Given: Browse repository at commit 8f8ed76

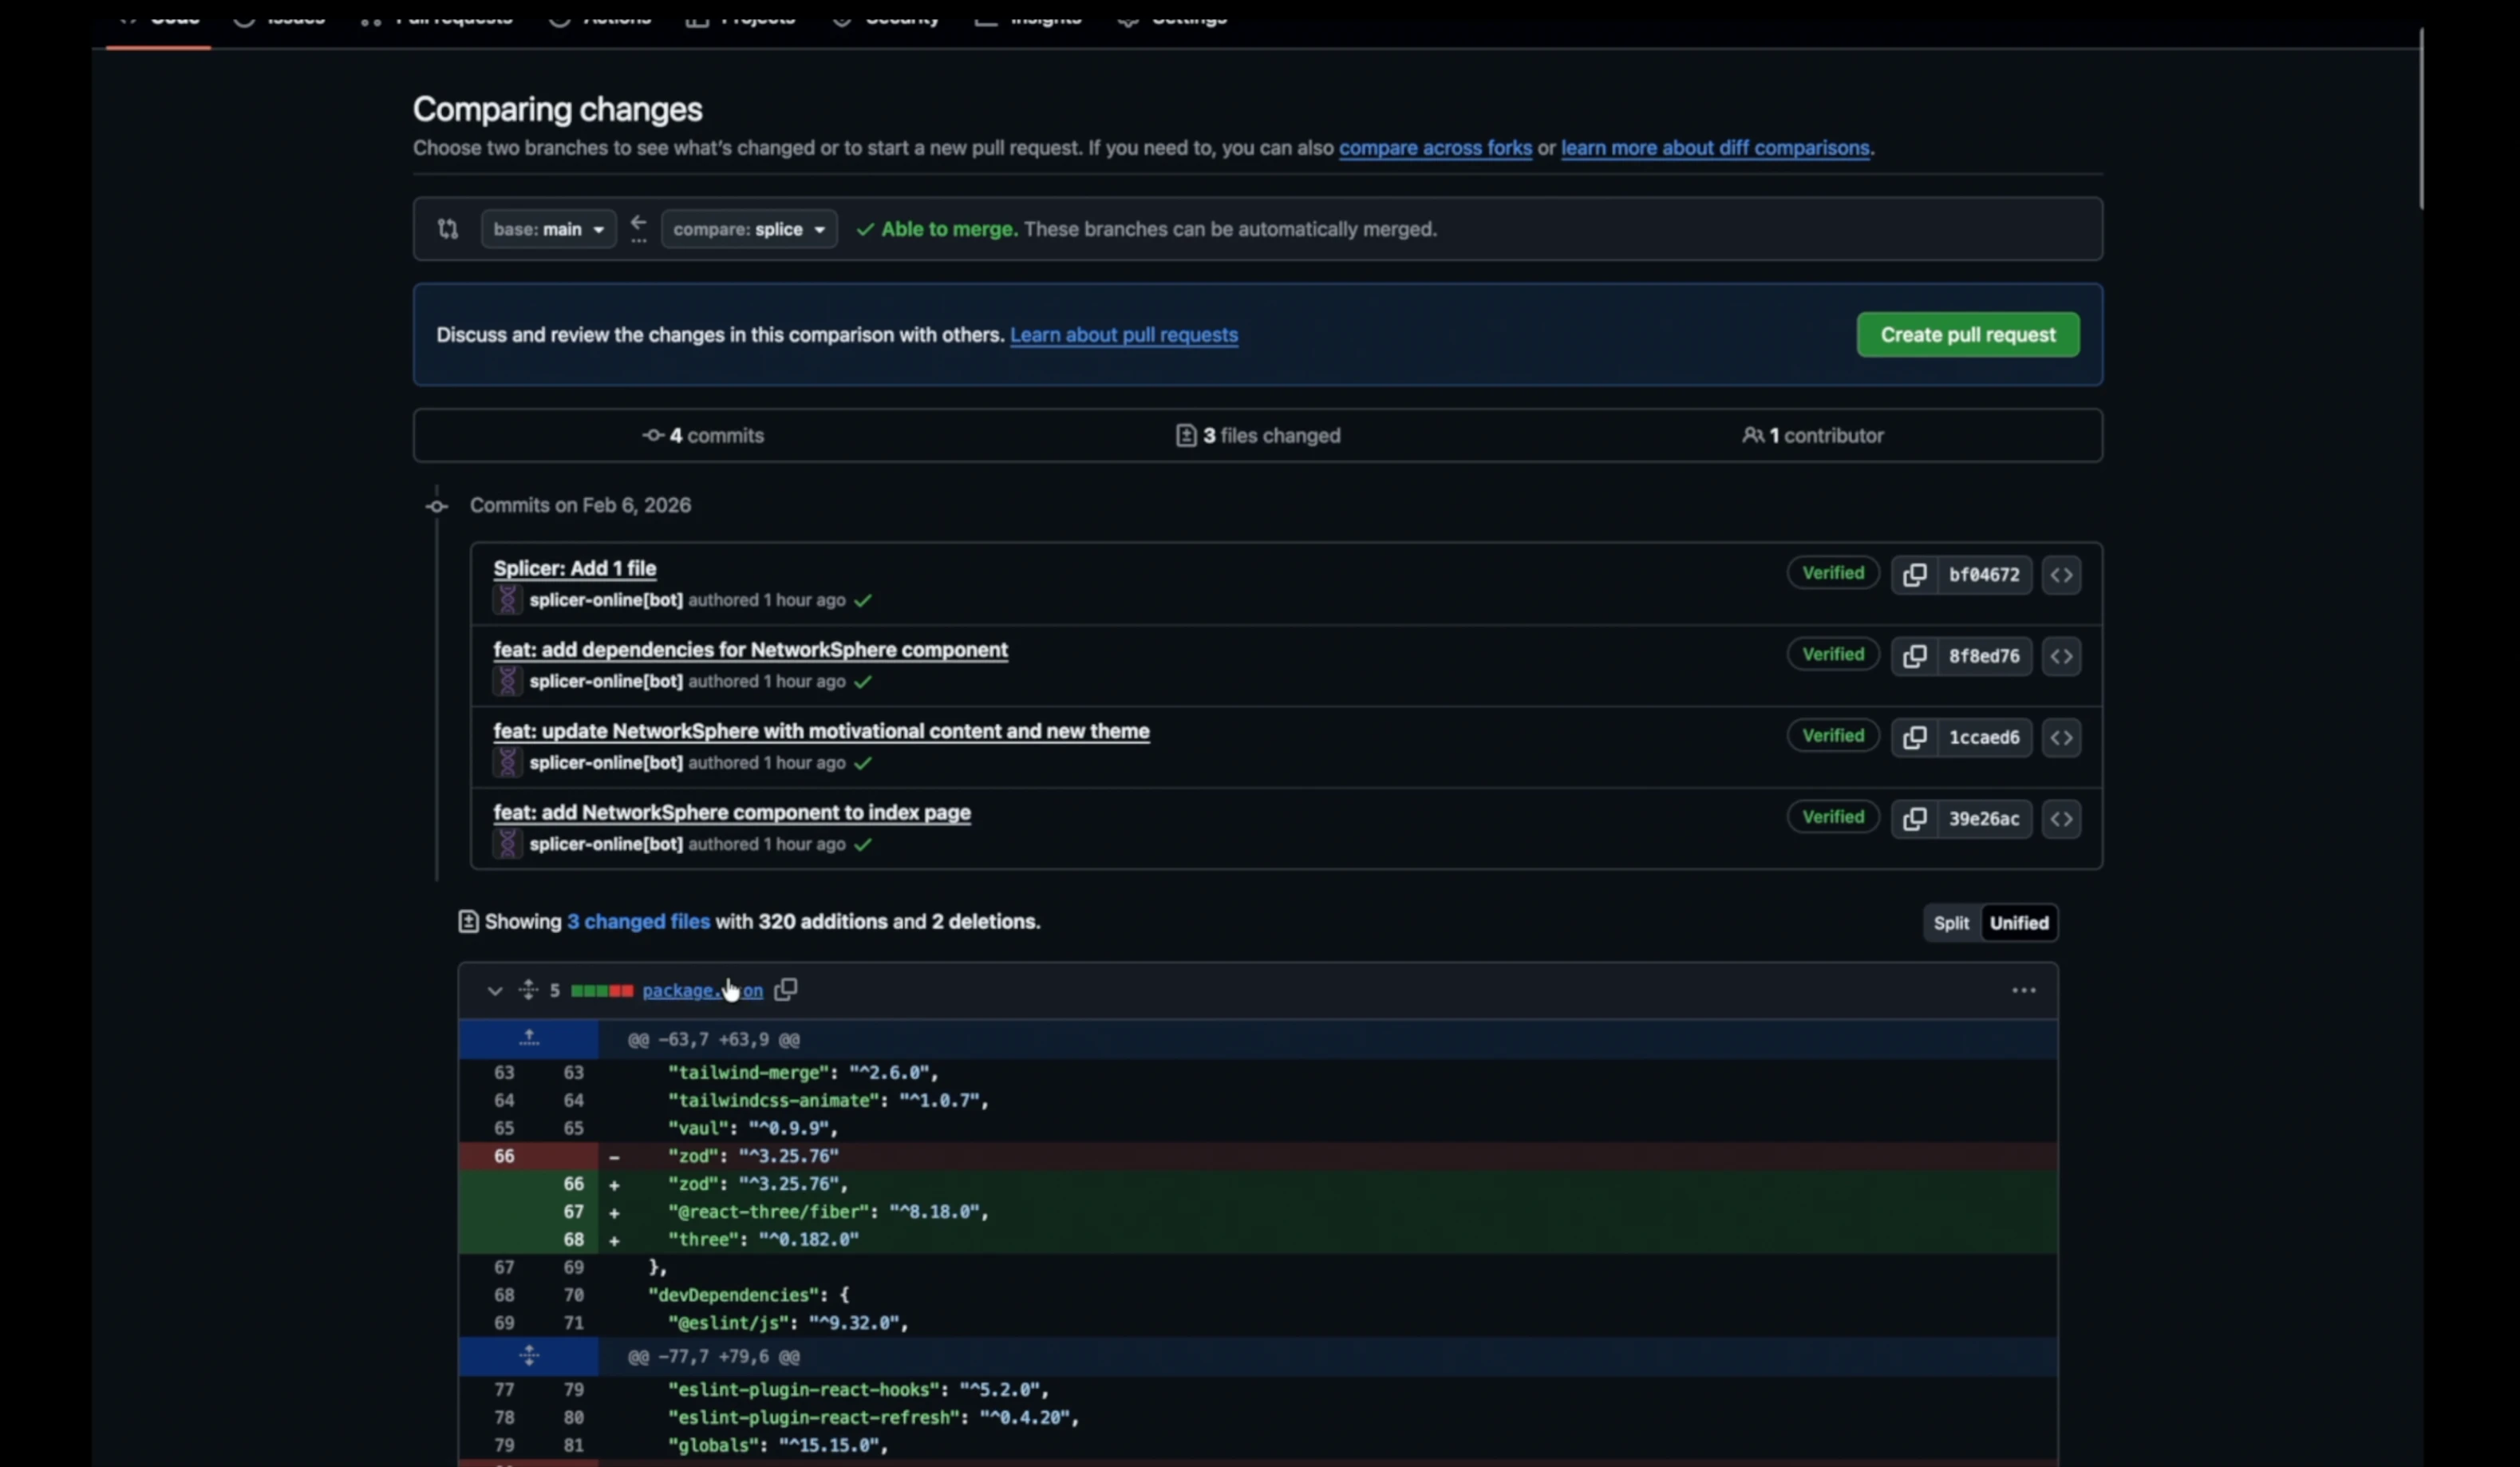Looking at the screenshot, I should (x=2061, y=656).
